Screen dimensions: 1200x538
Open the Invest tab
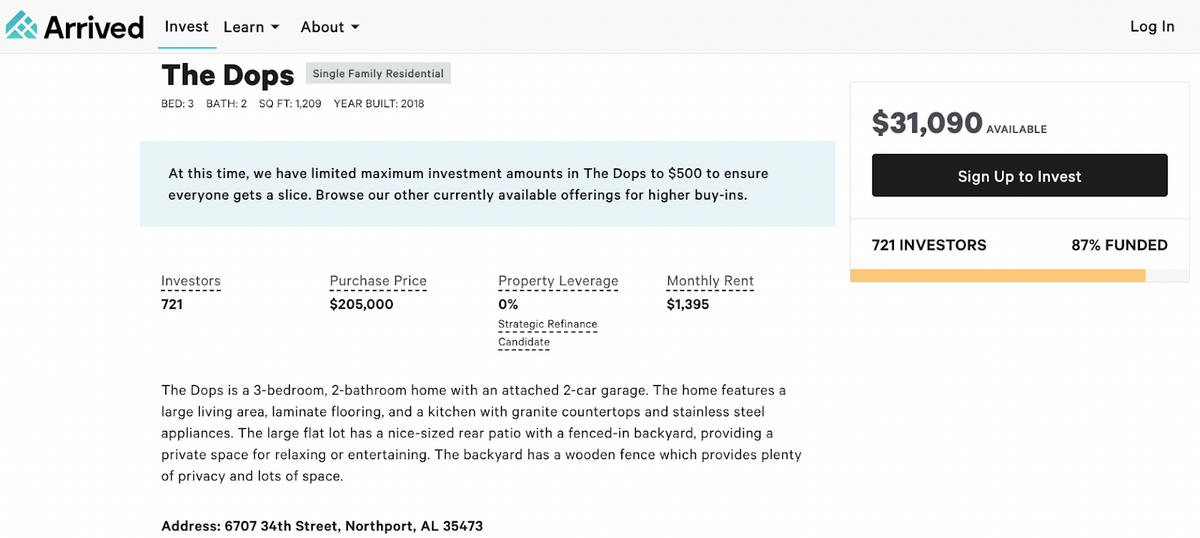(x=186, y=27)
